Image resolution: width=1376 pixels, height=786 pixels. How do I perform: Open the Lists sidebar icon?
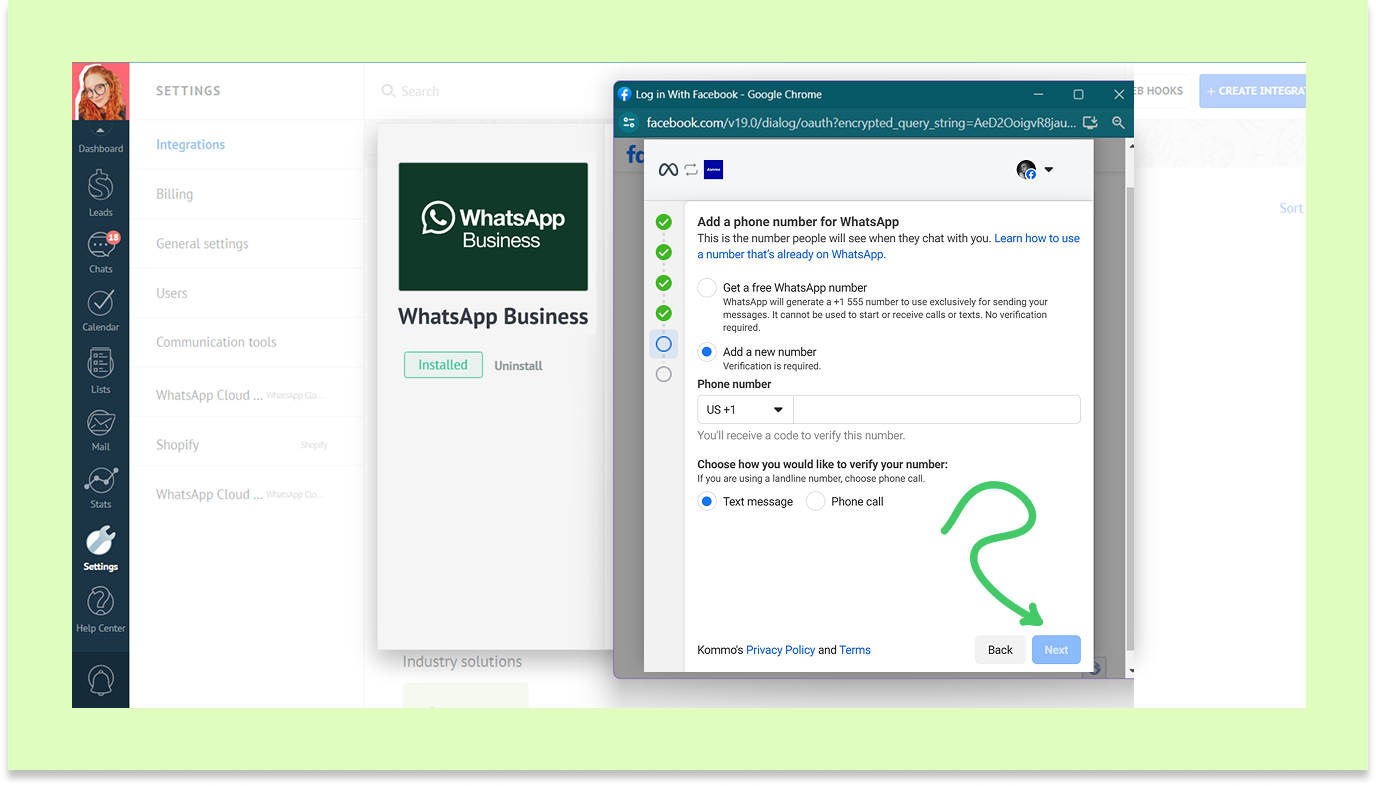(101, 367)
